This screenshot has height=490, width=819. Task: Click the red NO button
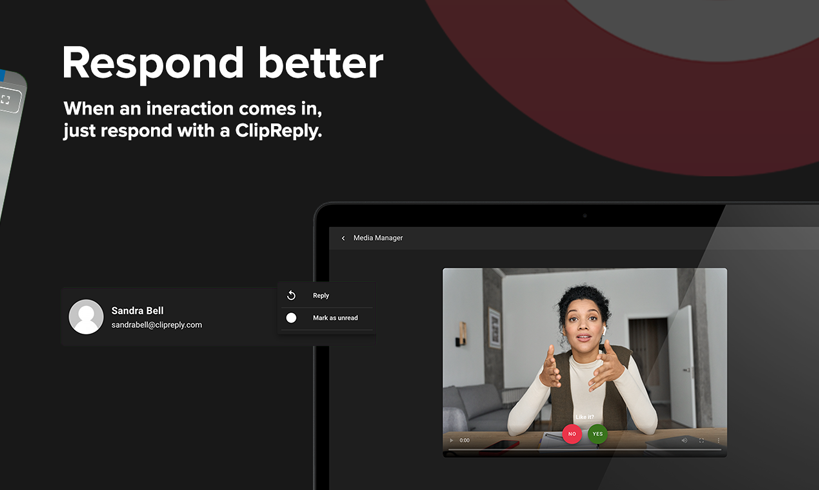[572, 434]
